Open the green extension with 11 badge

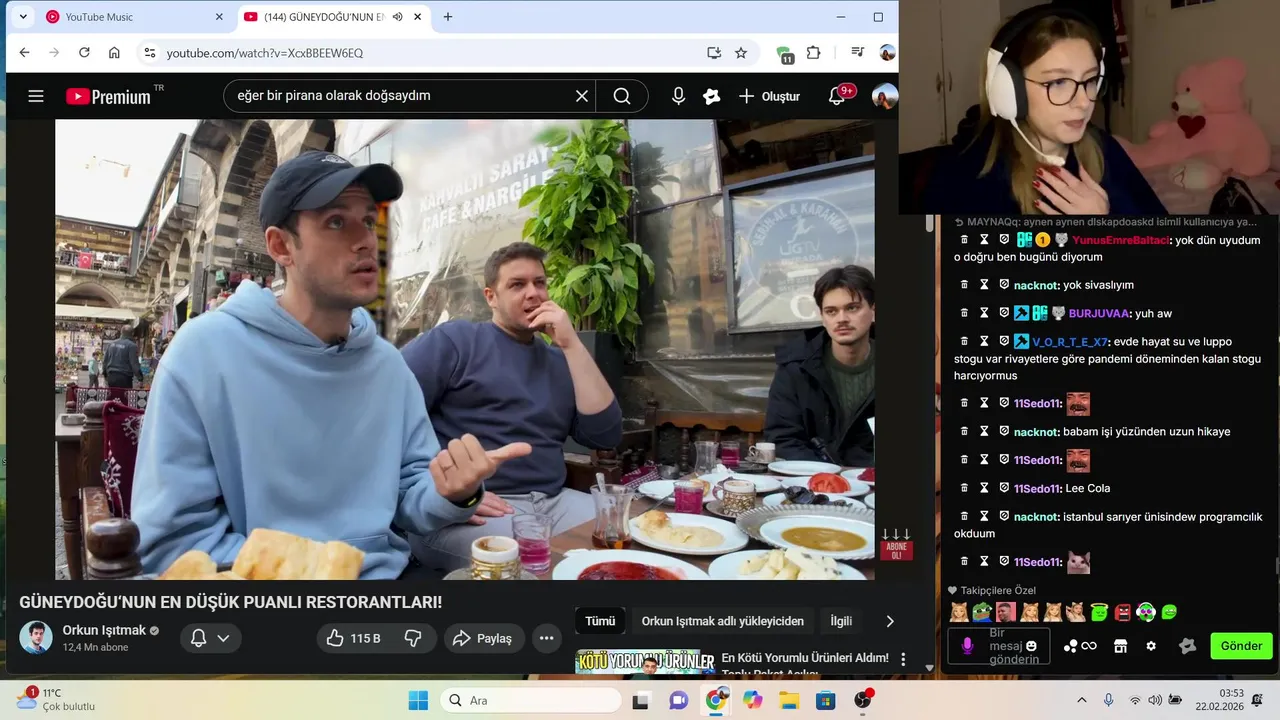tap(785, 54)
